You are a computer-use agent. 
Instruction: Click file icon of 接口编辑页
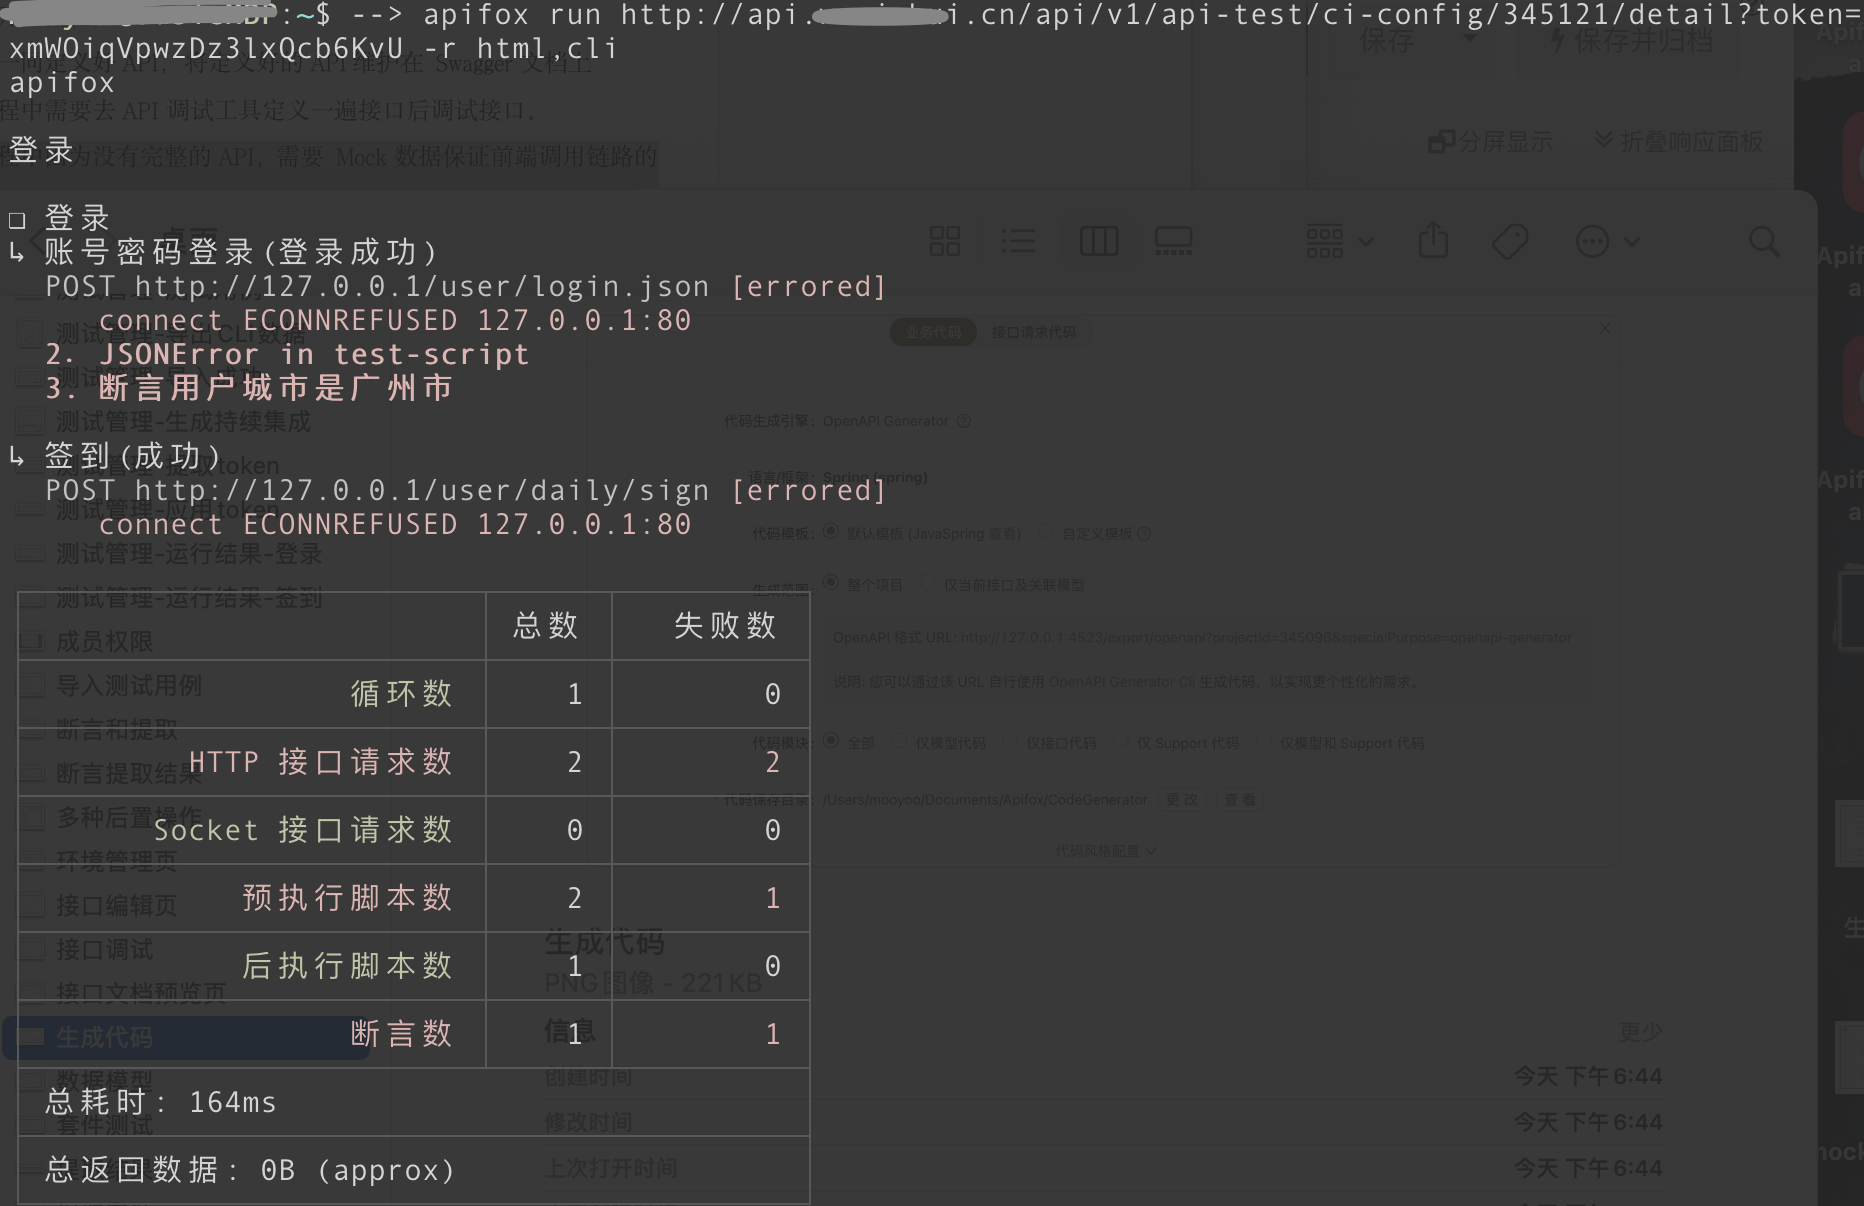coord(31,905)
